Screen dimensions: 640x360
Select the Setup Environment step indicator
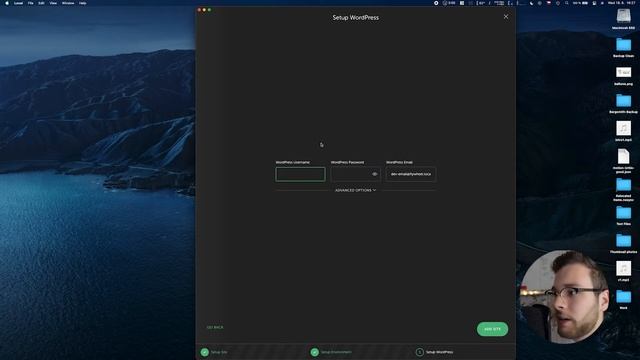click(x=331, y=352)
